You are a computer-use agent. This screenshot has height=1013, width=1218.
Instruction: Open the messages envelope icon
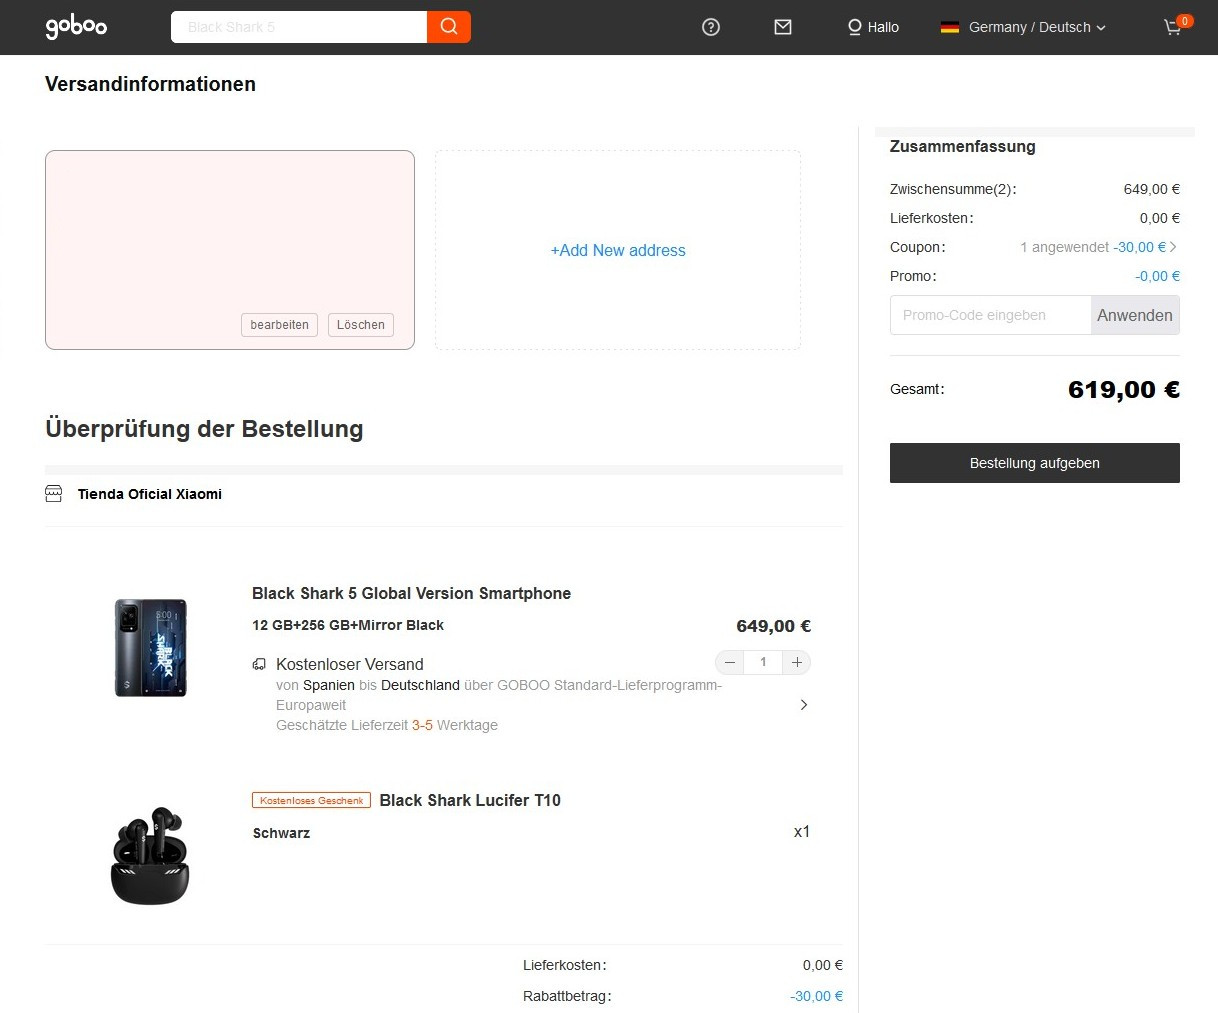tap(783, 27)
